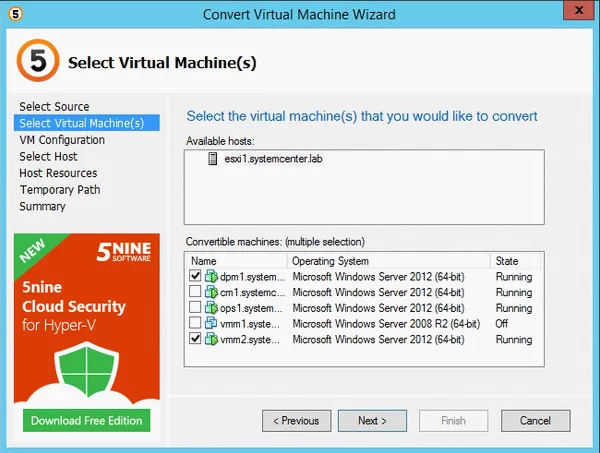Open the VM Configuration step

62,140
